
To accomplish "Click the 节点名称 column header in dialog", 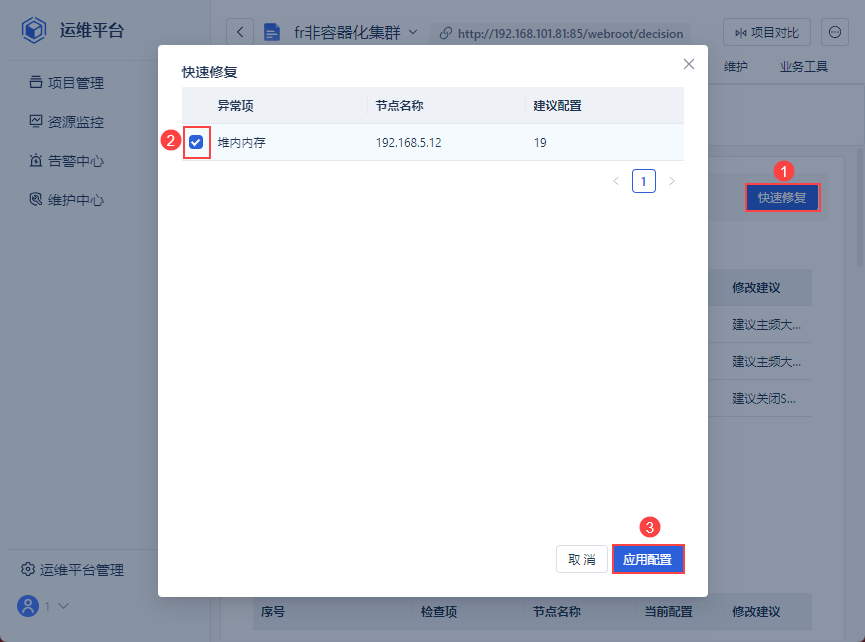I will 399,105.
